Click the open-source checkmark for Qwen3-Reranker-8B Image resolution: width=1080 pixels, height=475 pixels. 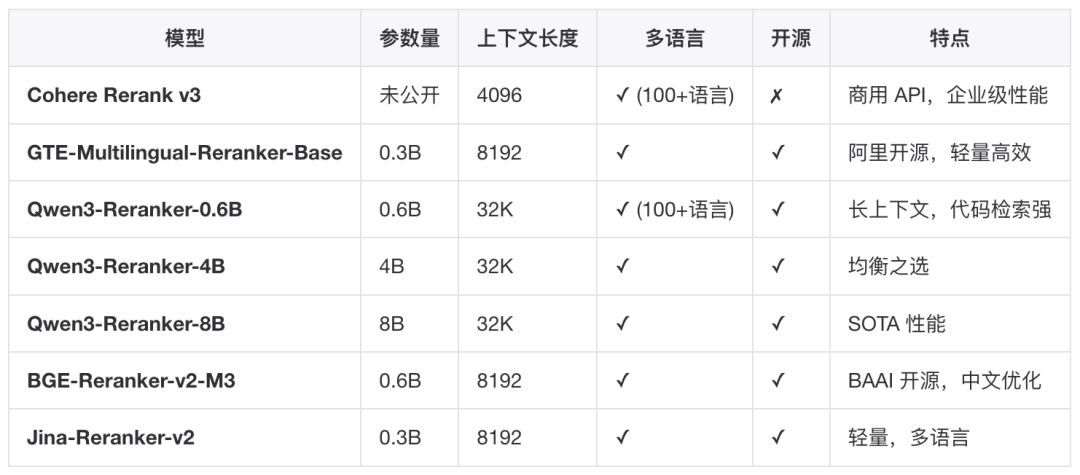[x=778, y=323]
